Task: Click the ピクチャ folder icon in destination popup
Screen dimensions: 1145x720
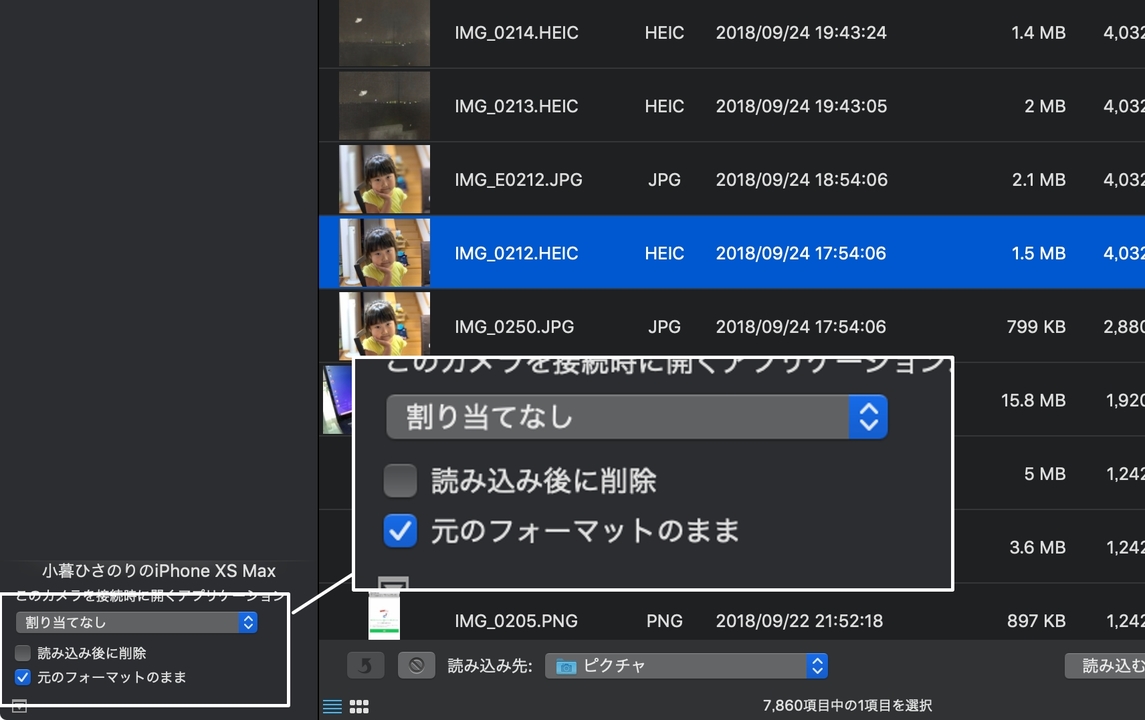Action: pyautogui.click(x=566, y=666)
